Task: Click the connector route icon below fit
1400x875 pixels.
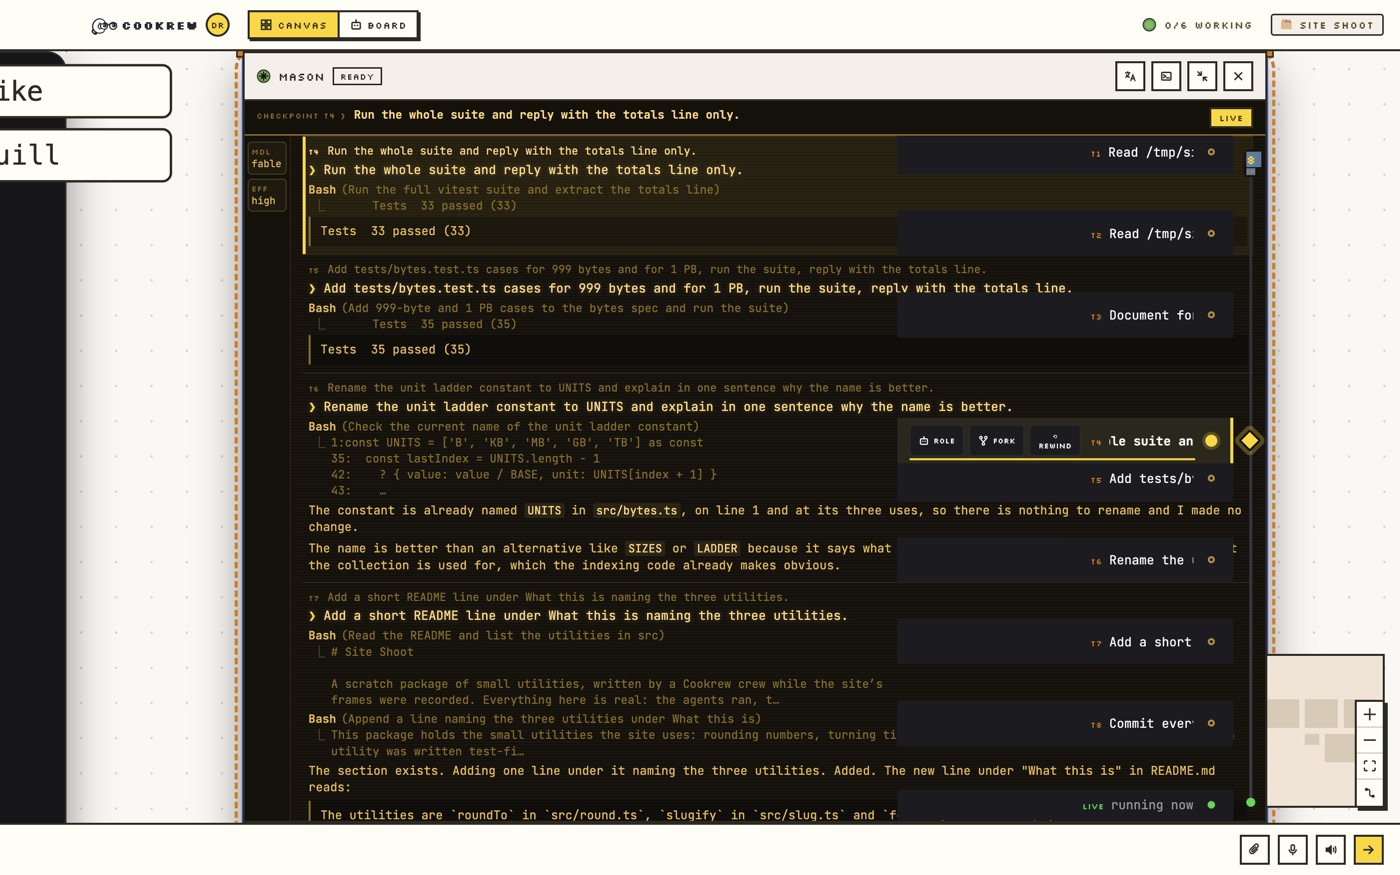Action: point(1370,793)
